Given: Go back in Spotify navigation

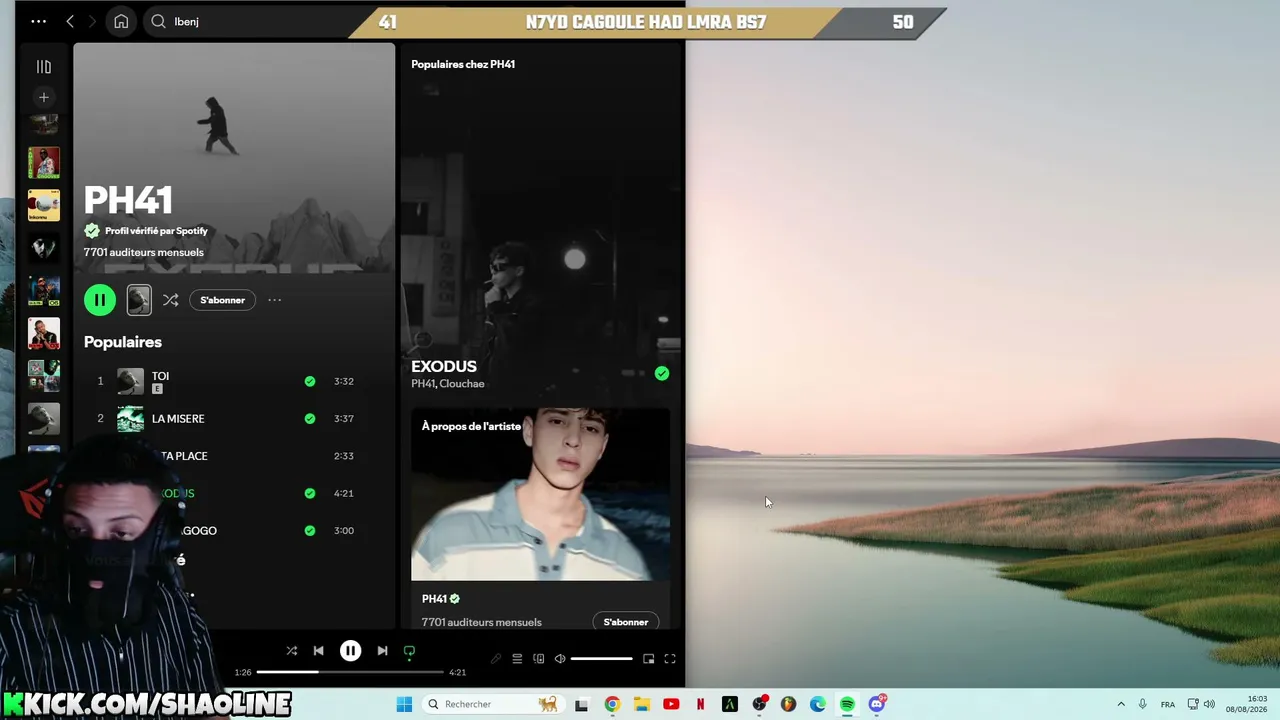Looking at the screenshot, I should [x=70, y=21].
